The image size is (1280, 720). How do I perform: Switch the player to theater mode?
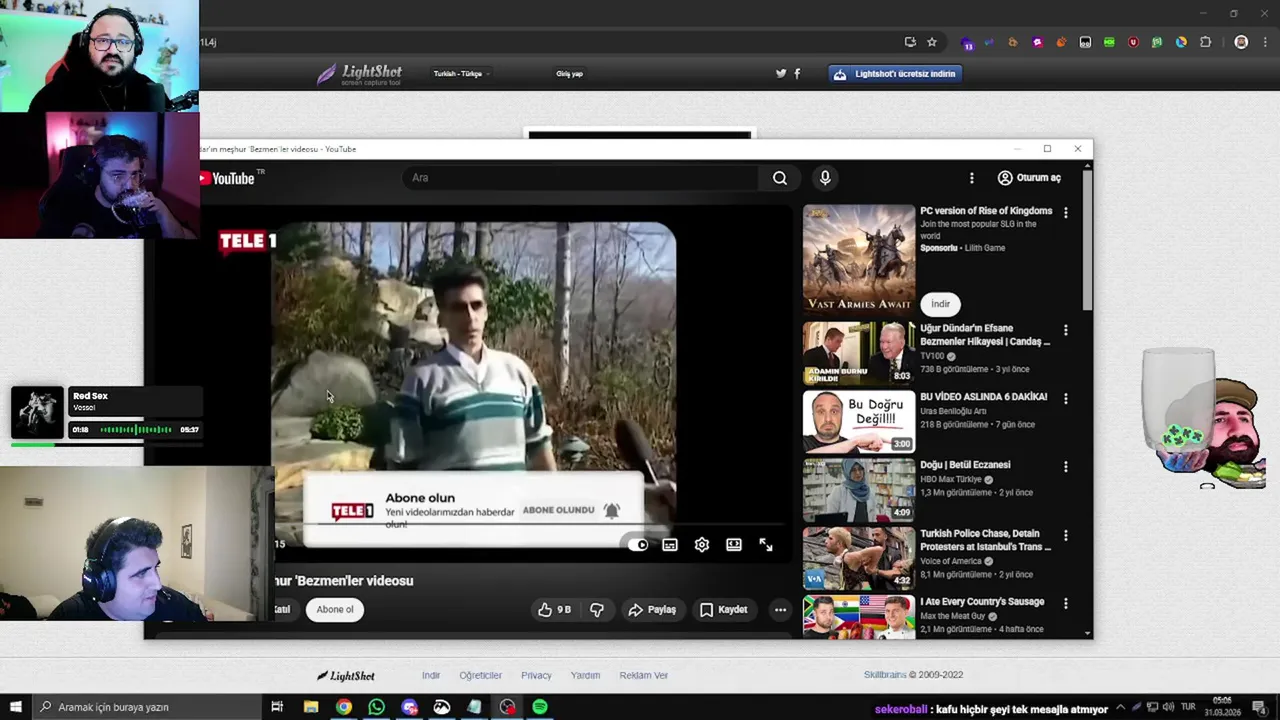(734, 545)
